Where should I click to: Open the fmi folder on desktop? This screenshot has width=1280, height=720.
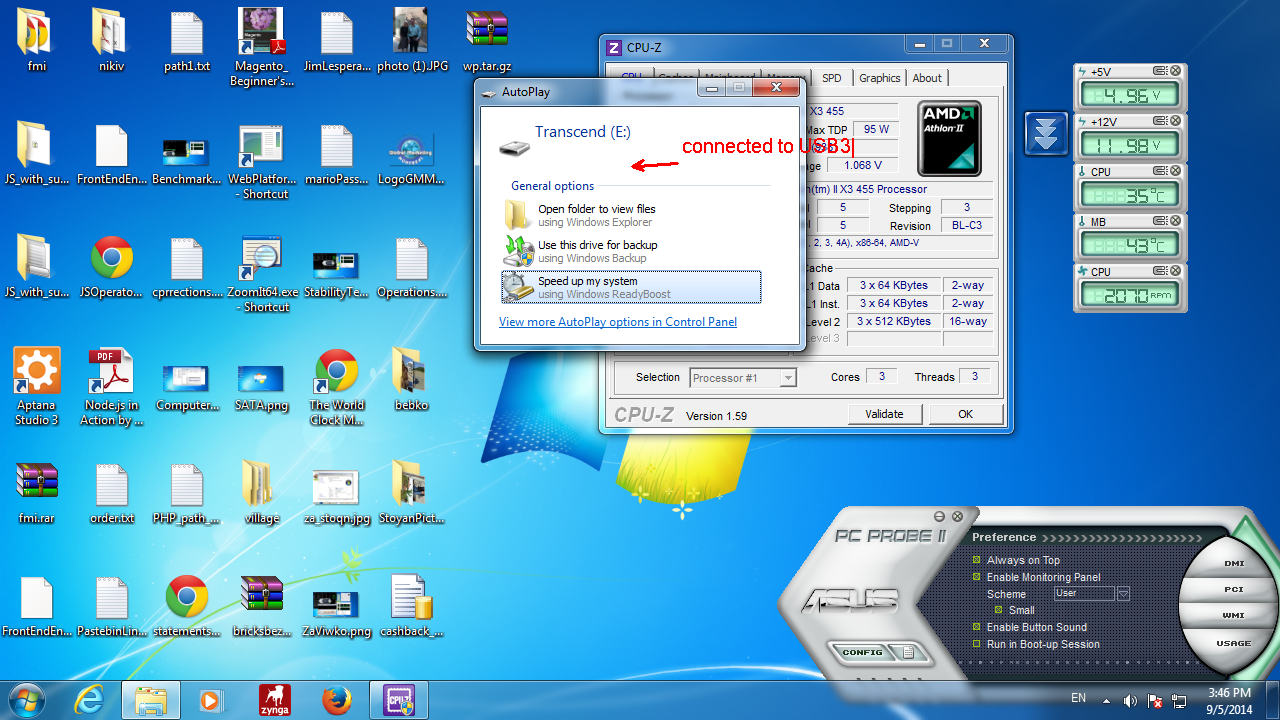(37, 40)
